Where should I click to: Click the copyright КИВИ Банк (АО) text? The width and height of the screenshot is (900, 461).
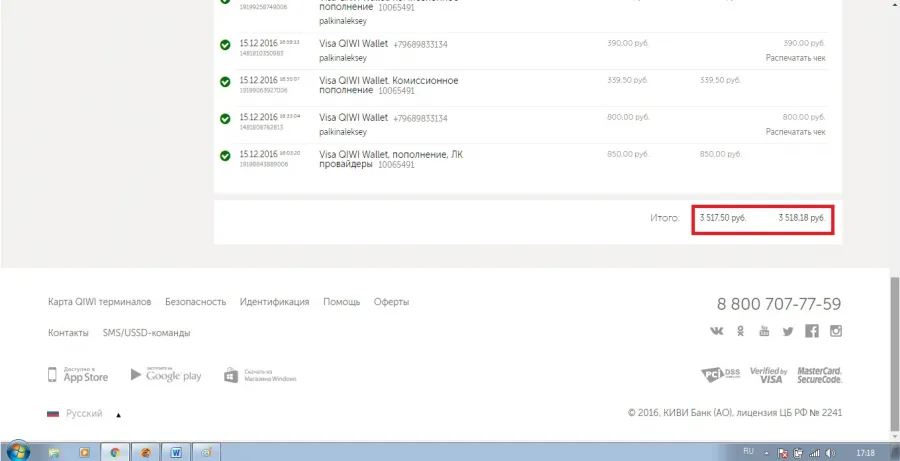[735, 413]
